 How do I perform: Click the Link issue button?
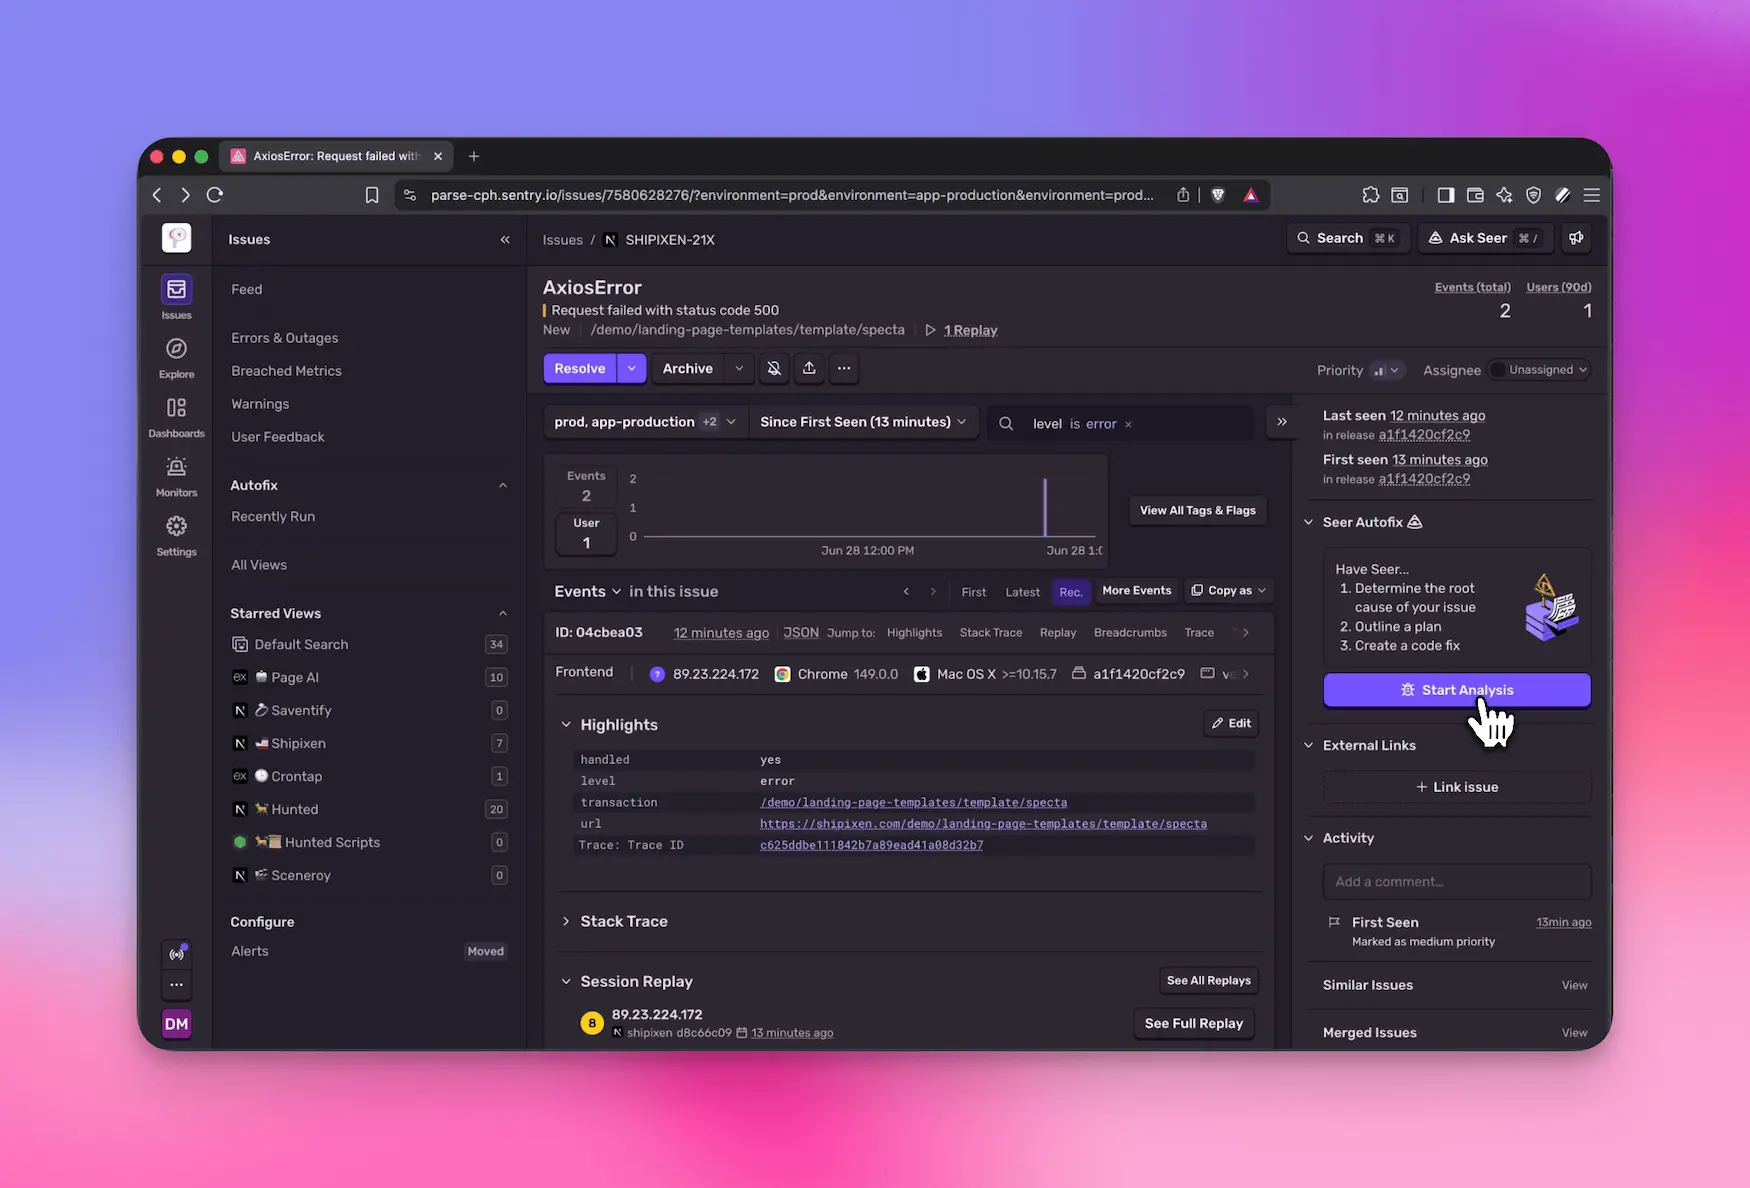[x=1457, y=787]
